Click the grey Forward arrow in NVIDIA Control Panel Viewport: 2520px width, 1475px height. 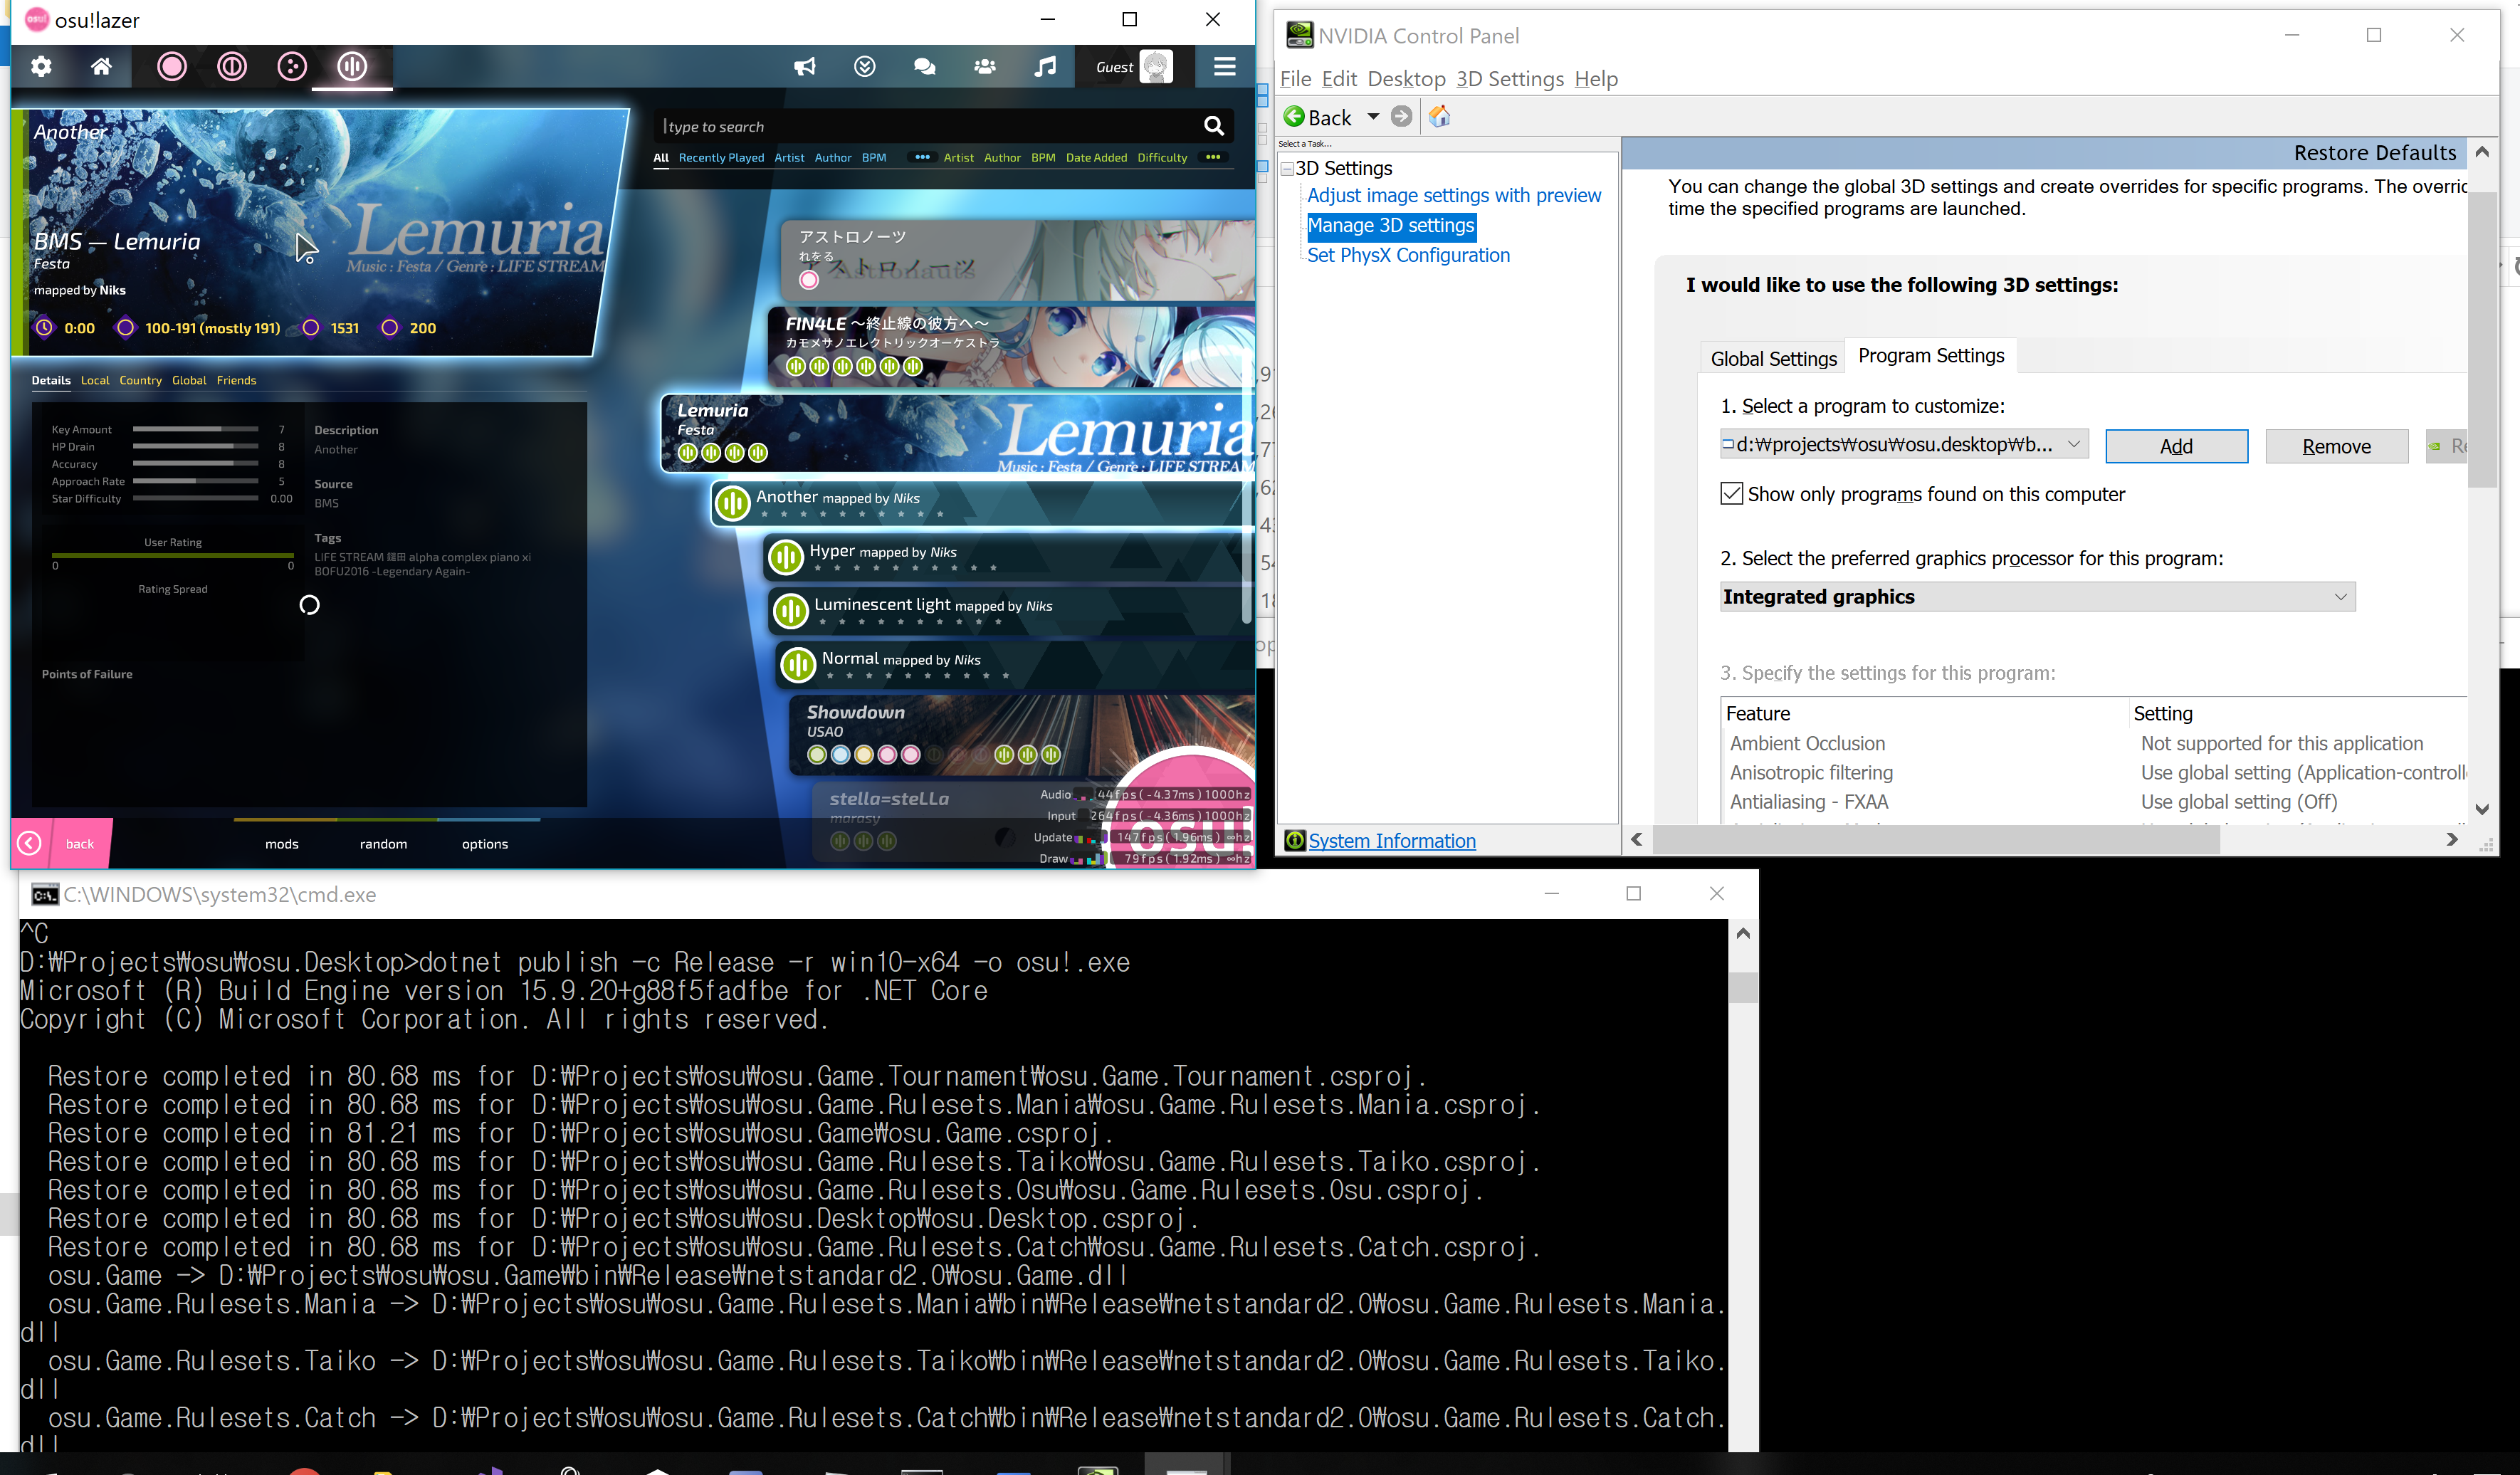coord(1402,117)
